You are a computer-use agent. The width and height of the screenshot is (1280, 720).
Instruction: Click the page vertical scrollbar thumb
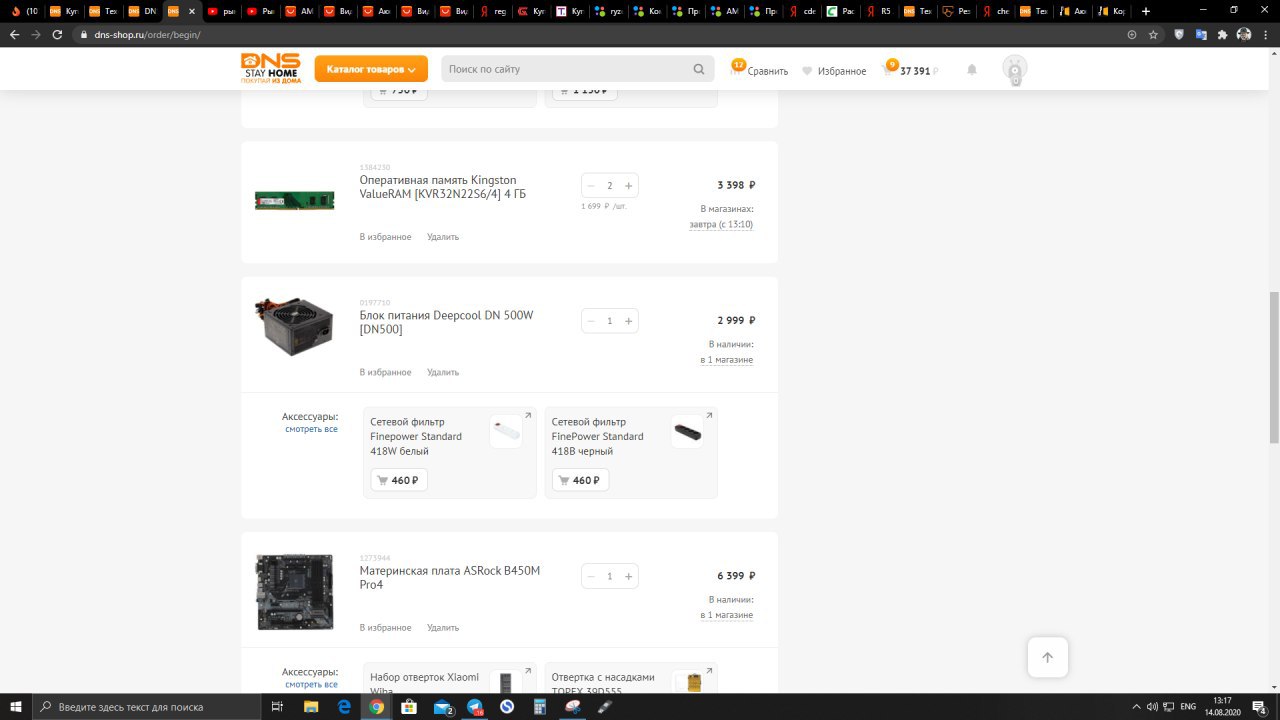(1274, 367)
